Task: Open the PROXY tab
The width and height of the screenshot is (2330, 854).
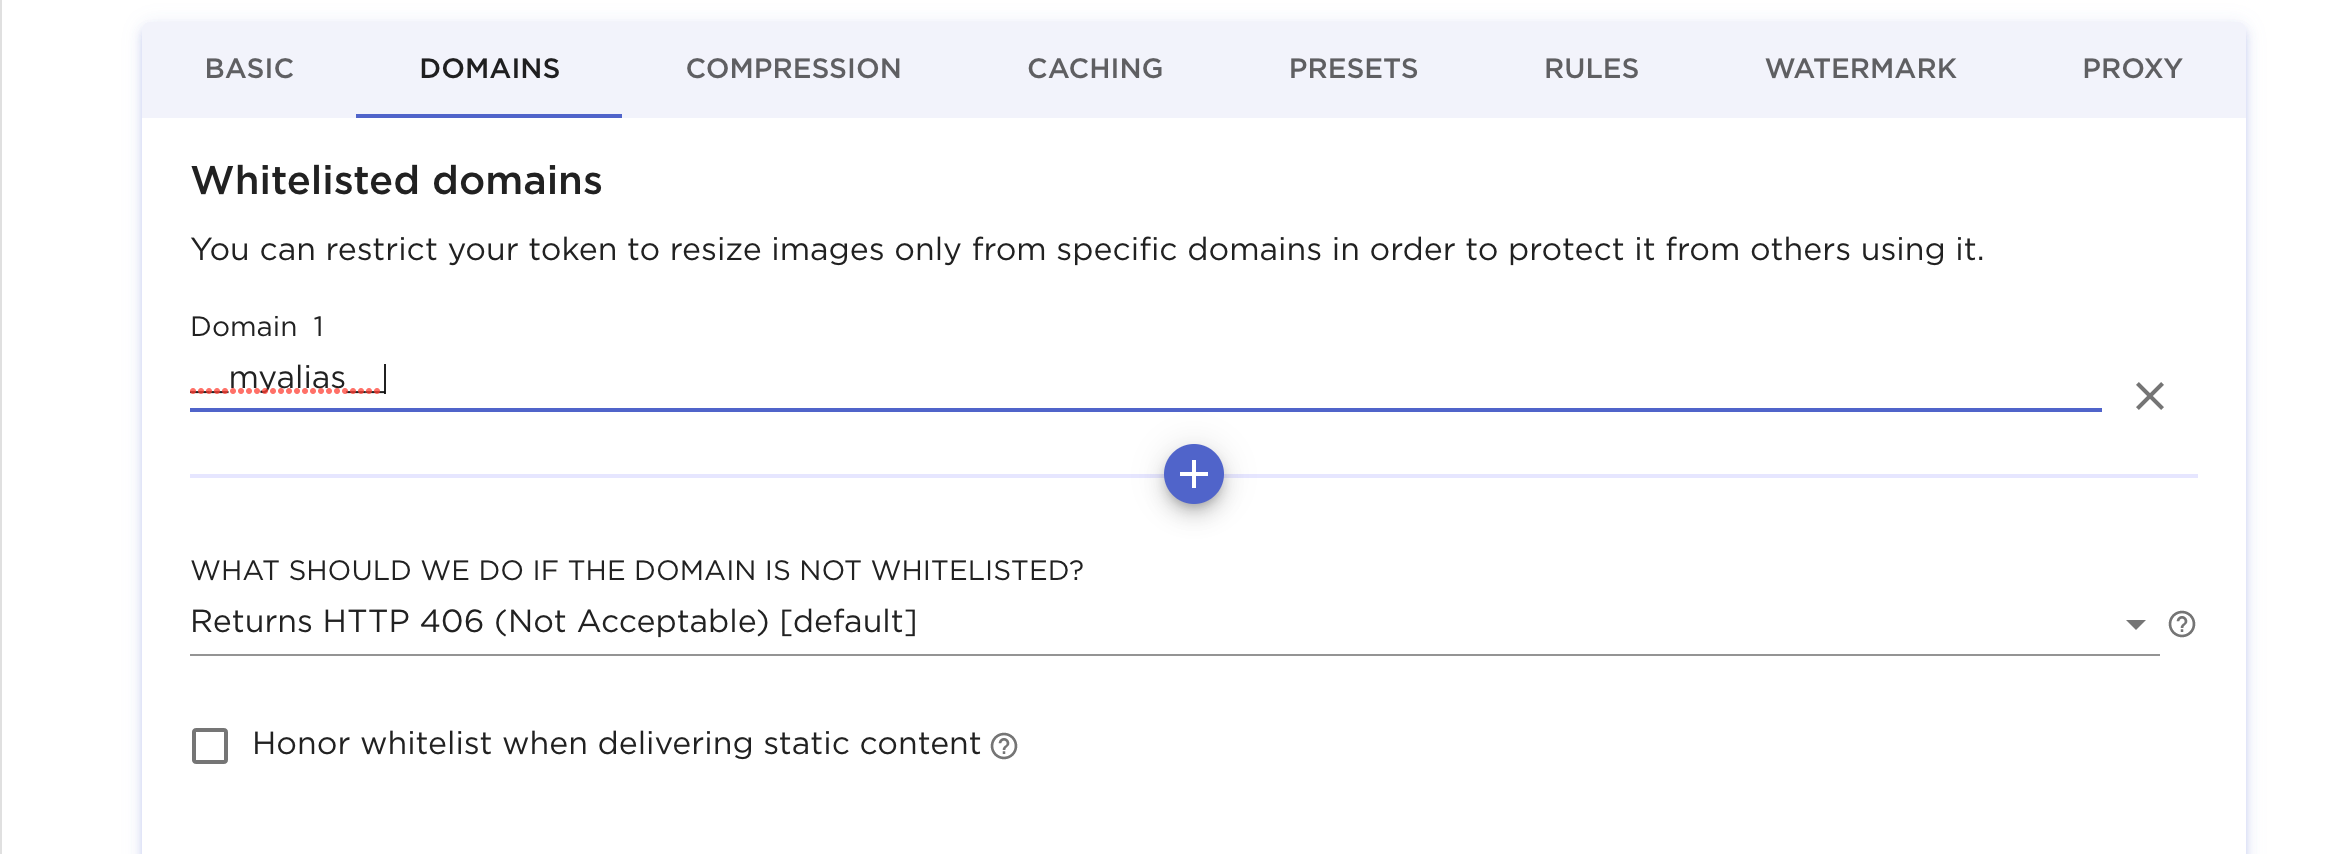Action: click(2132, 69)
